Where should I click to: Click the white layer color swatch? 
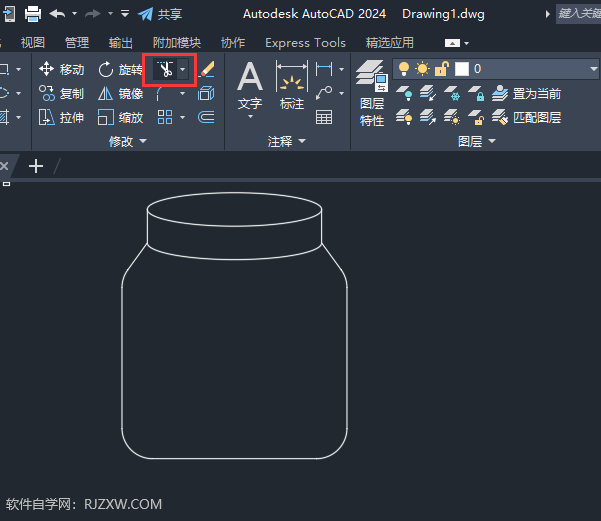pyautogui.click(x=462, y=69)
